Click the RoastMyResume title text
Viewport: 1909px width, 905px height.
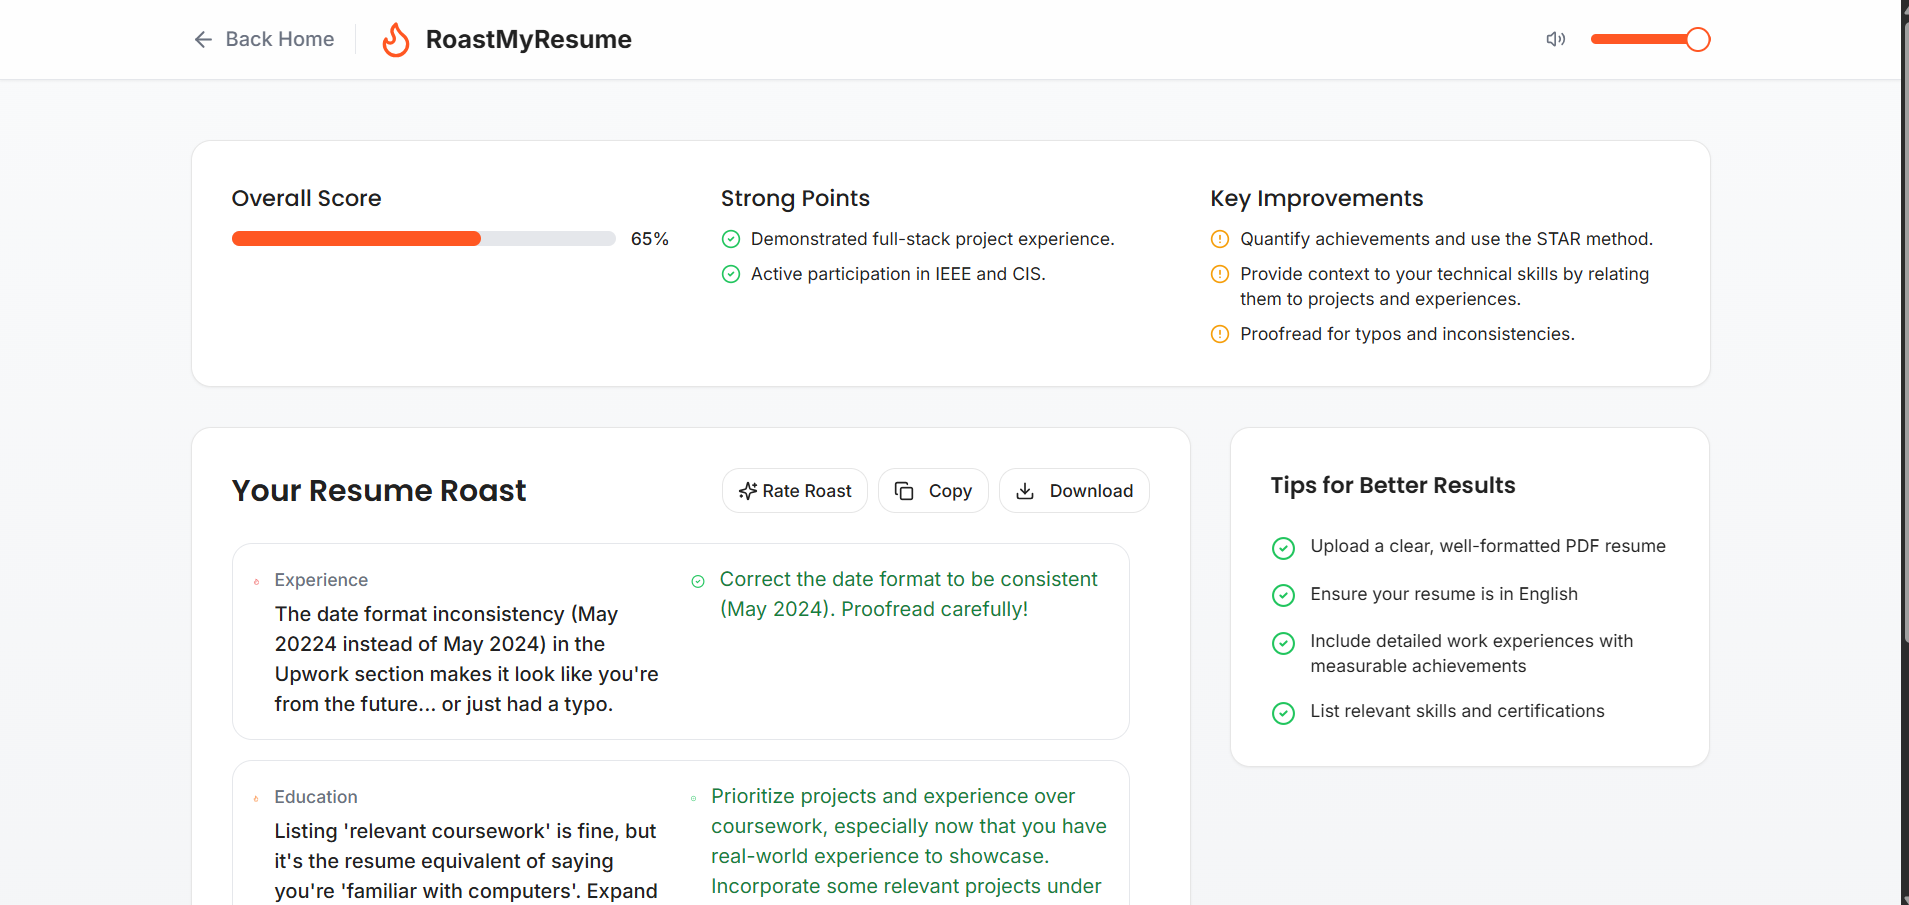[x=528, y=40]
